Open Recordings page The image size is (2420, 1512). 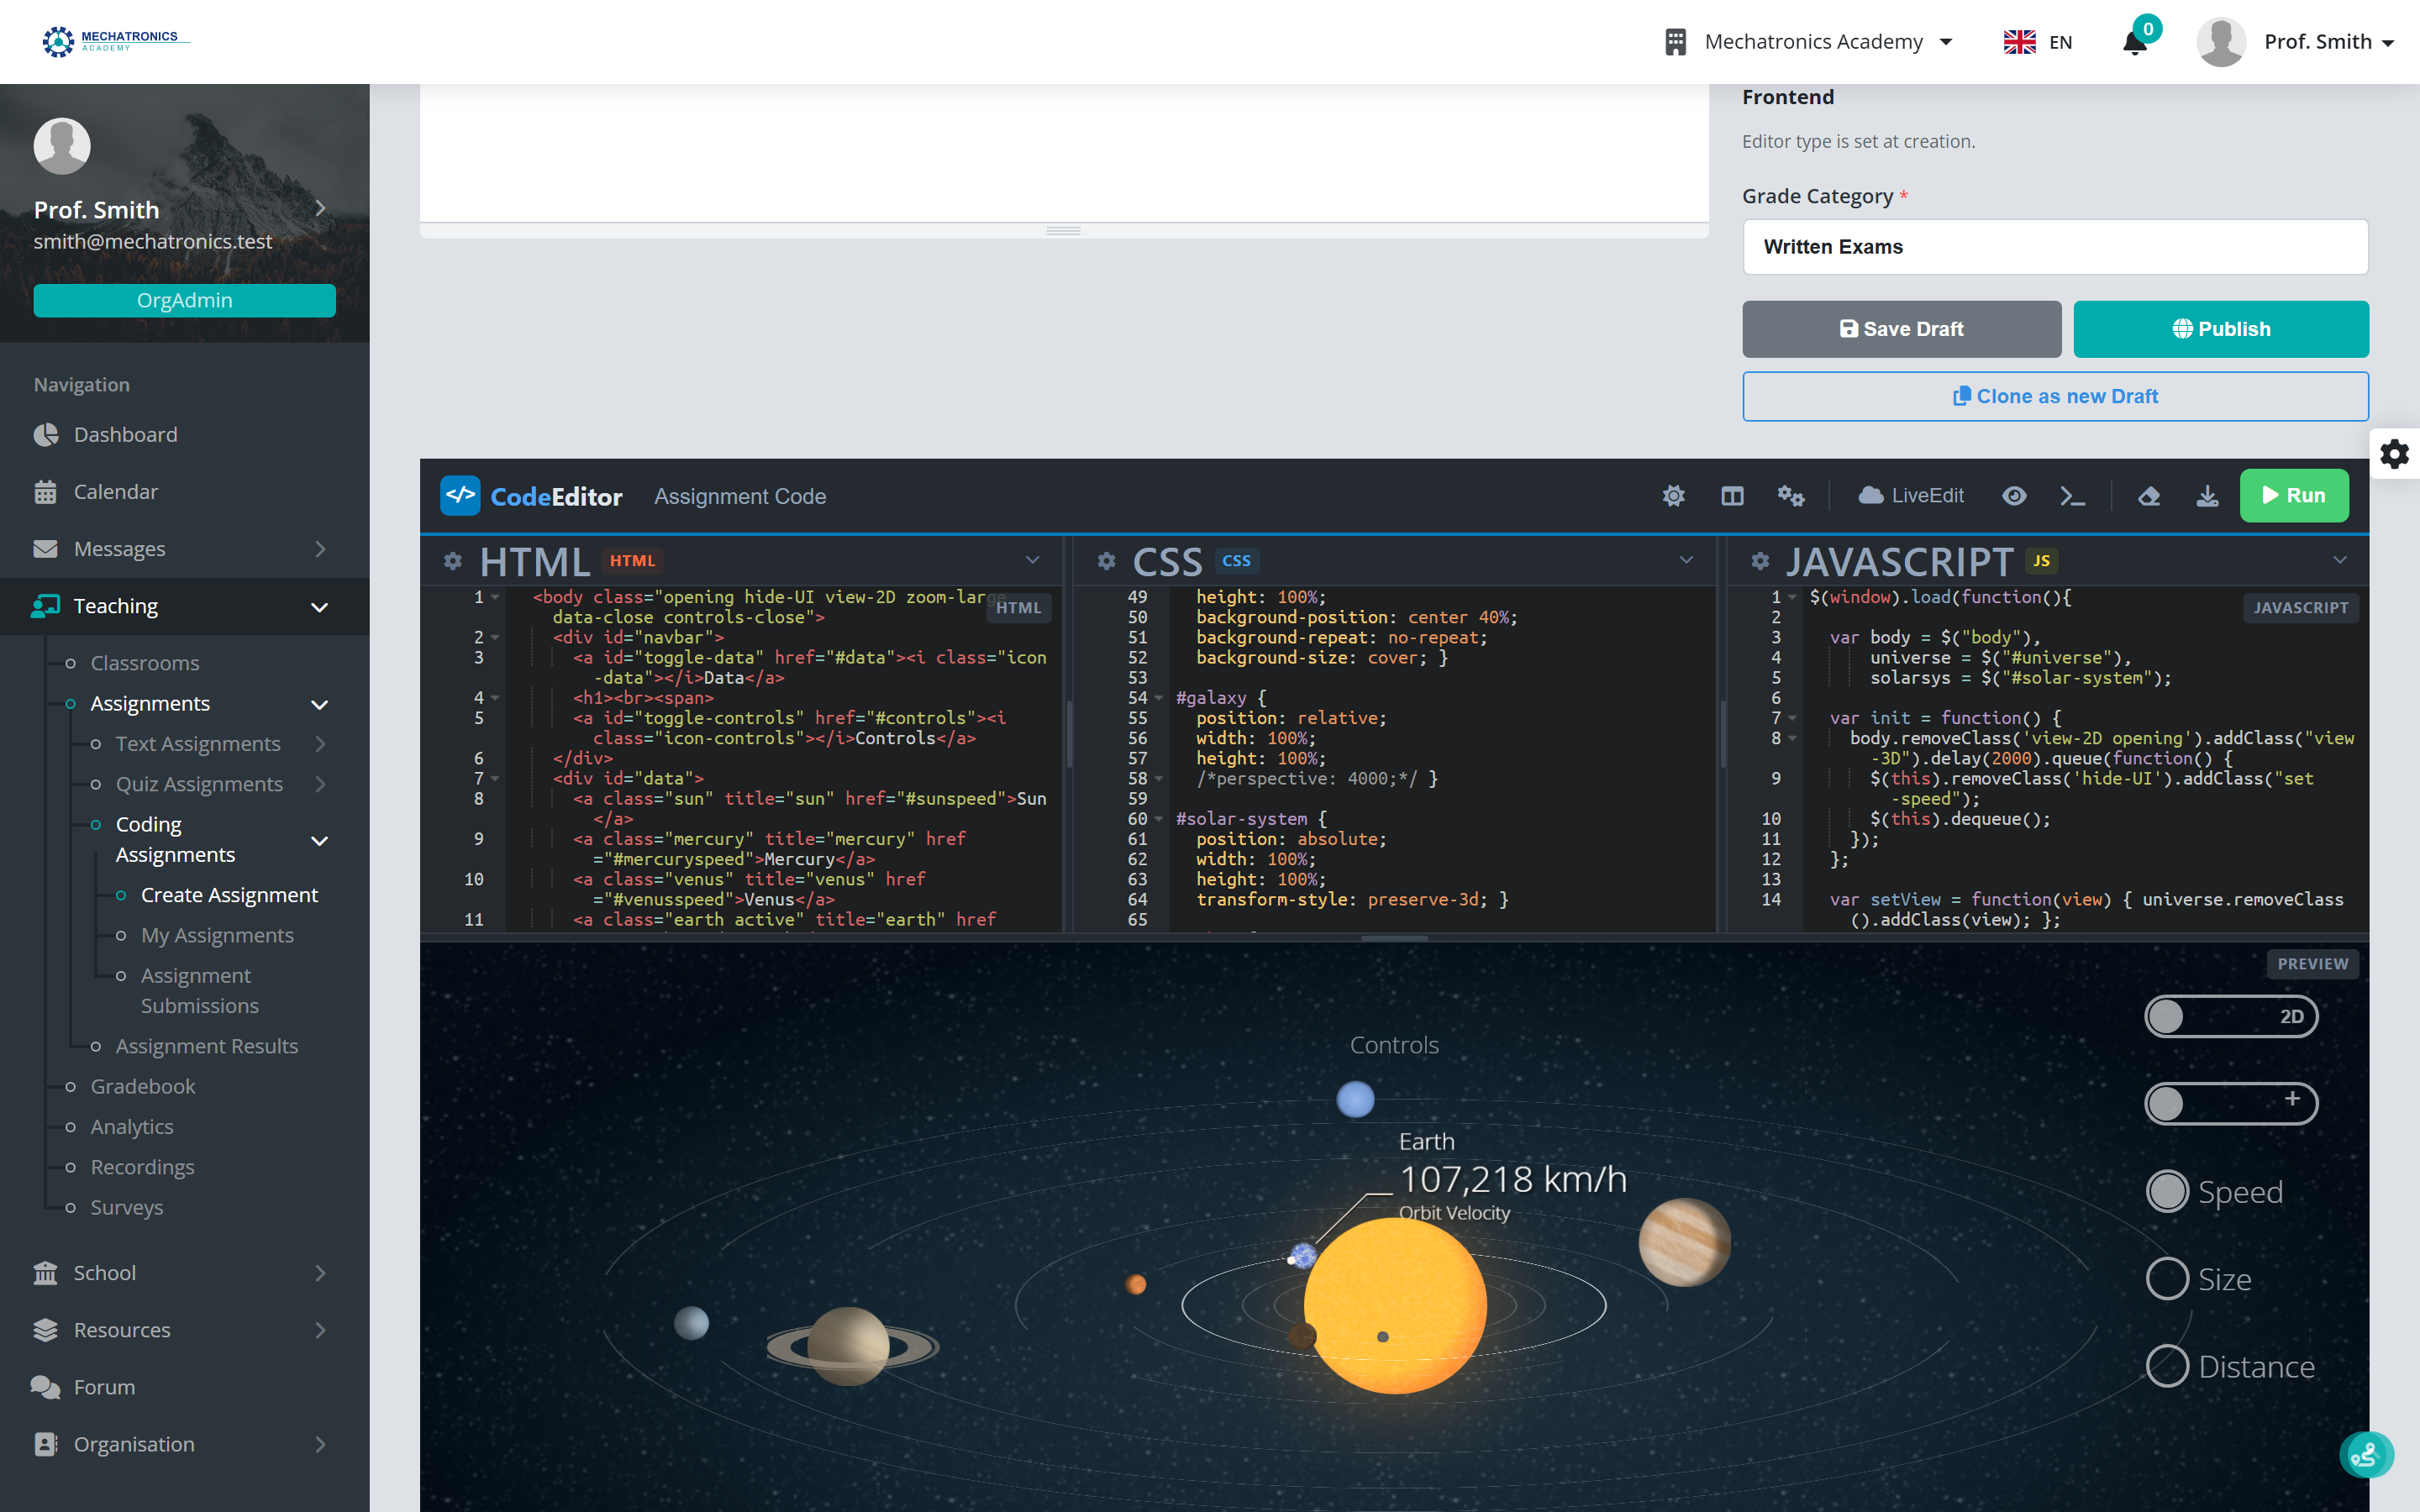142,1167
